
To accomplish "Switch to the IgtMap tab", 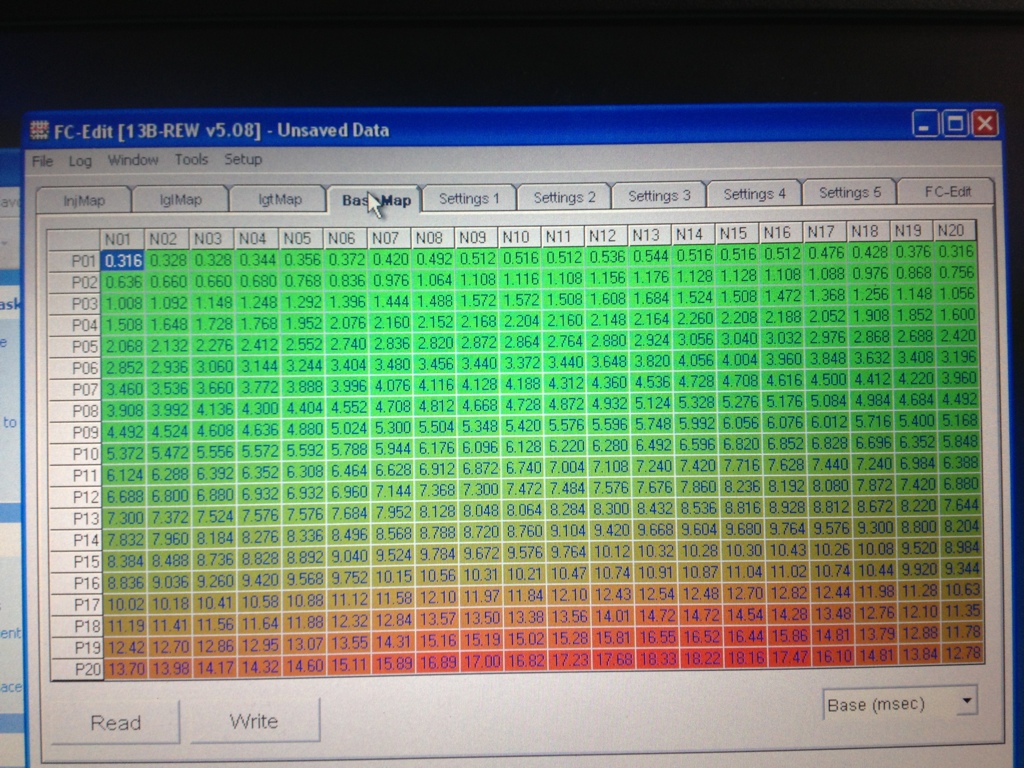I will (280, 199).
